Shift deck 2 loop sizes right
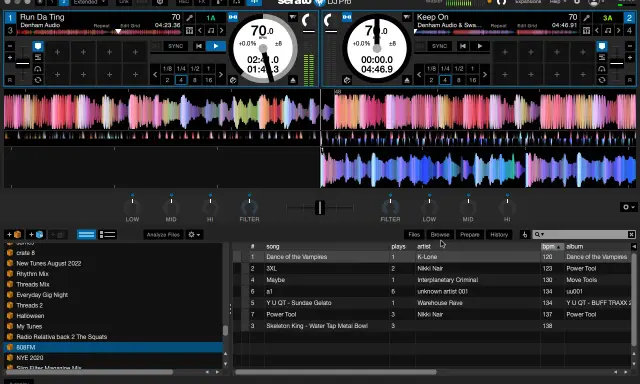This screenshot has width=640, height=384. coord(485,74)
